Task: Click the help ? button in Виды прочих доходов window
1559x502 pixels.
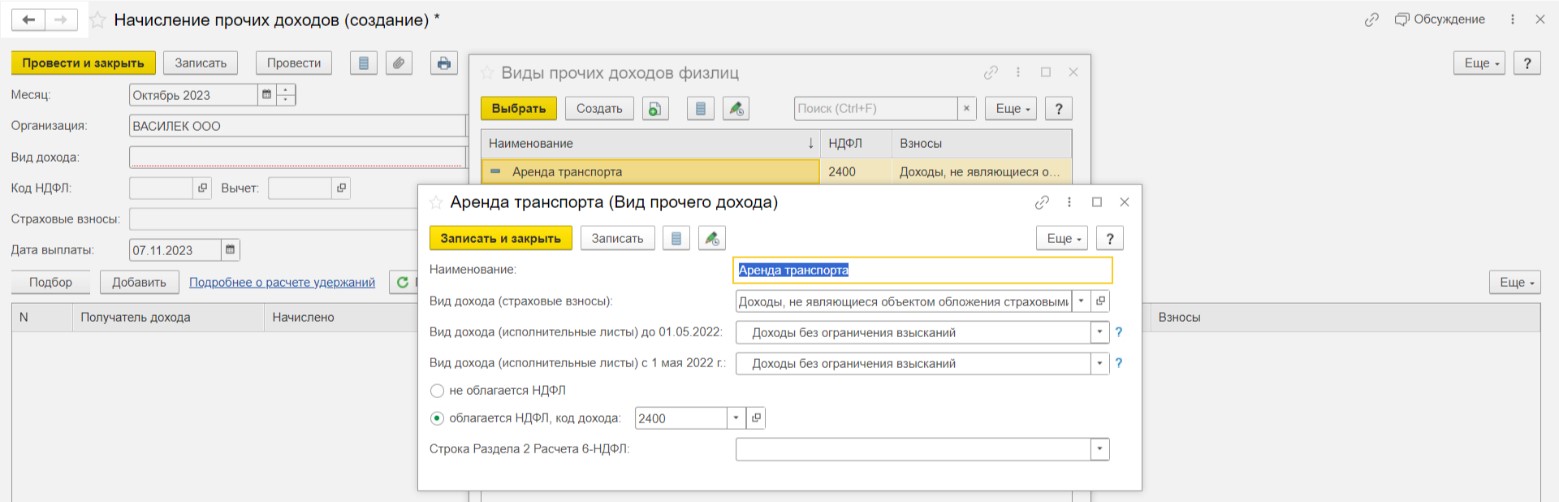Action: [x=1059, y=109]
